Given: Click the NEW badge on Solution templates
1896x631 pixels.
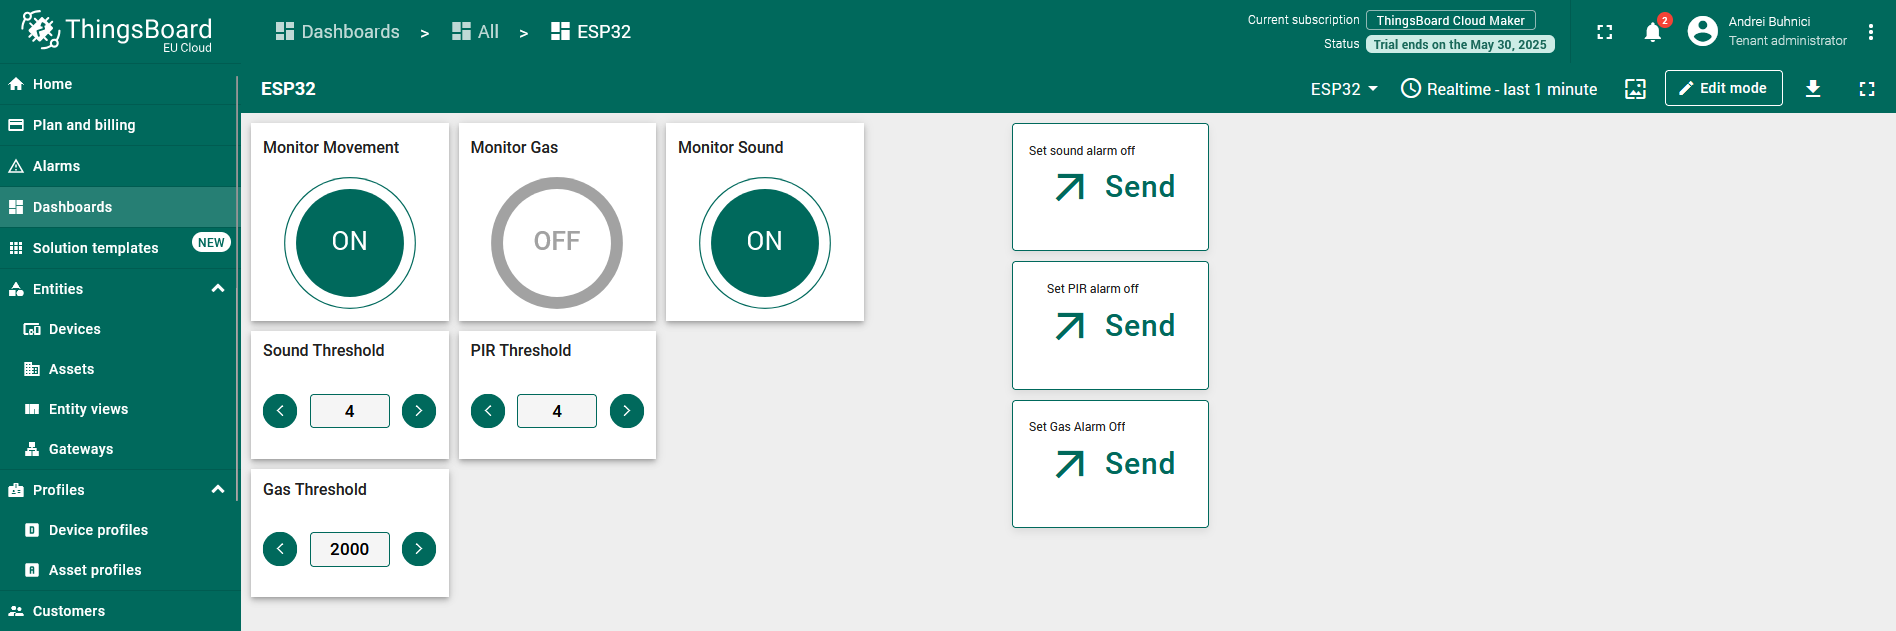Looking at the screenshot, I should click(211, 243).
